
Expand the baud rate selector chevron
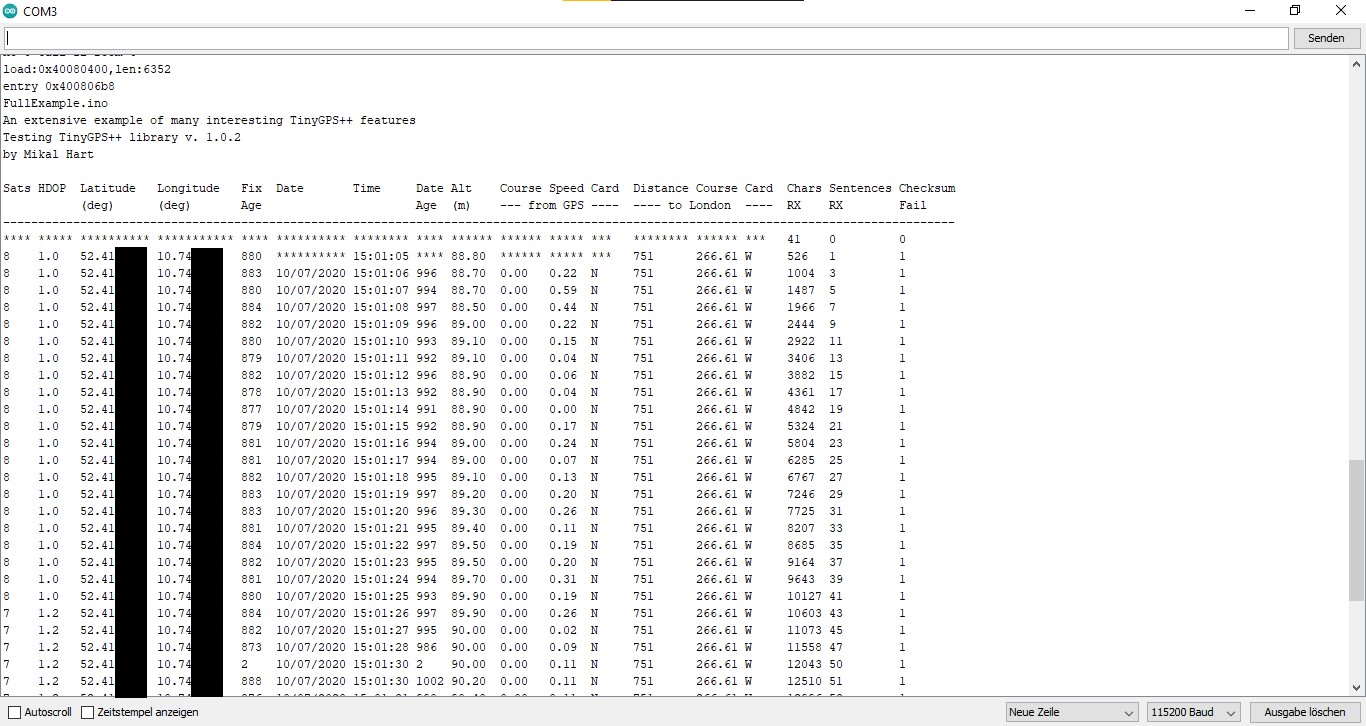1231,712
